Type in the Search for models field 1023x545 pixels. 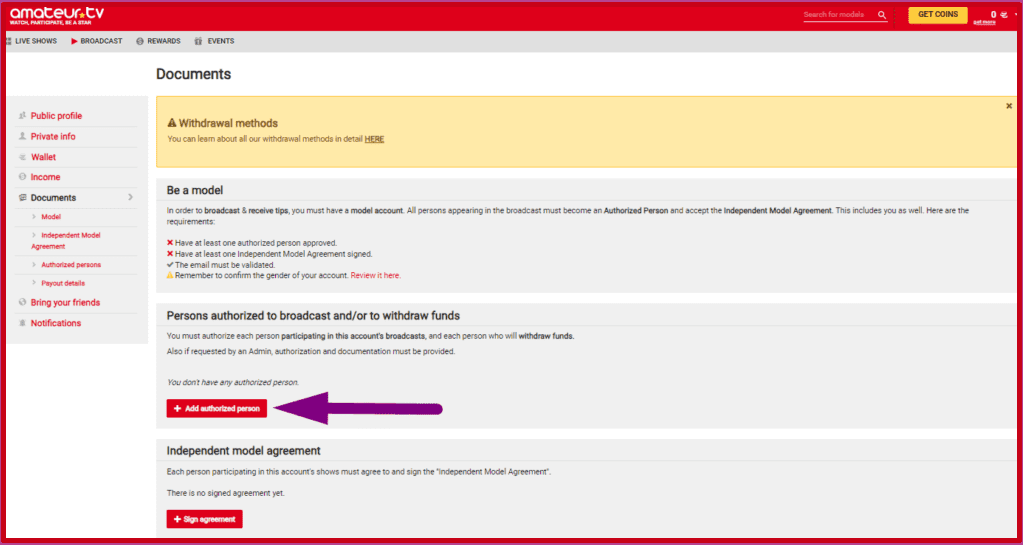point(837,15)
